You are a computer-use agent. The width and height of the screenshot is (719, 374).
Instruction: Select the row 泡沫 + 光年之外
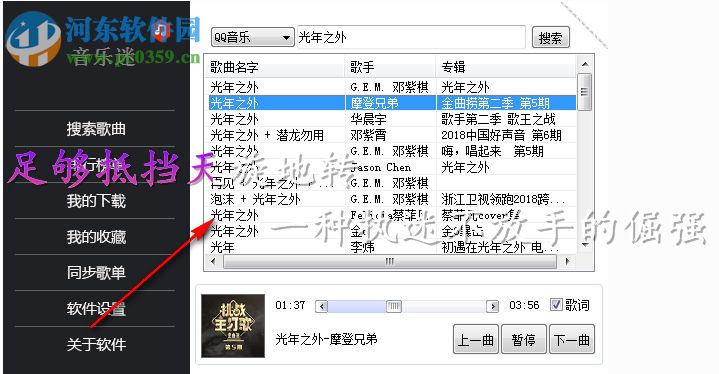pos(392,199)
